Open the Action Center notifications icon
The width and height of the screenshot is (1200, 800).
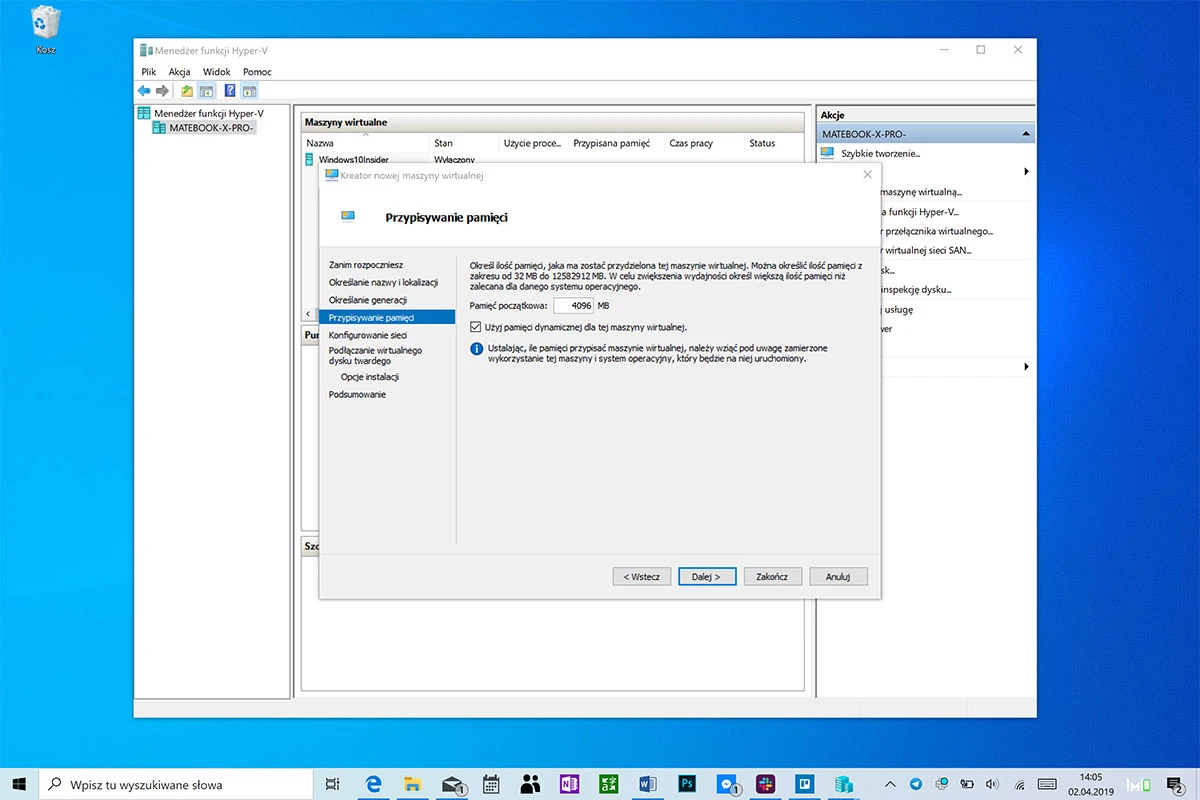point(1176,784)
